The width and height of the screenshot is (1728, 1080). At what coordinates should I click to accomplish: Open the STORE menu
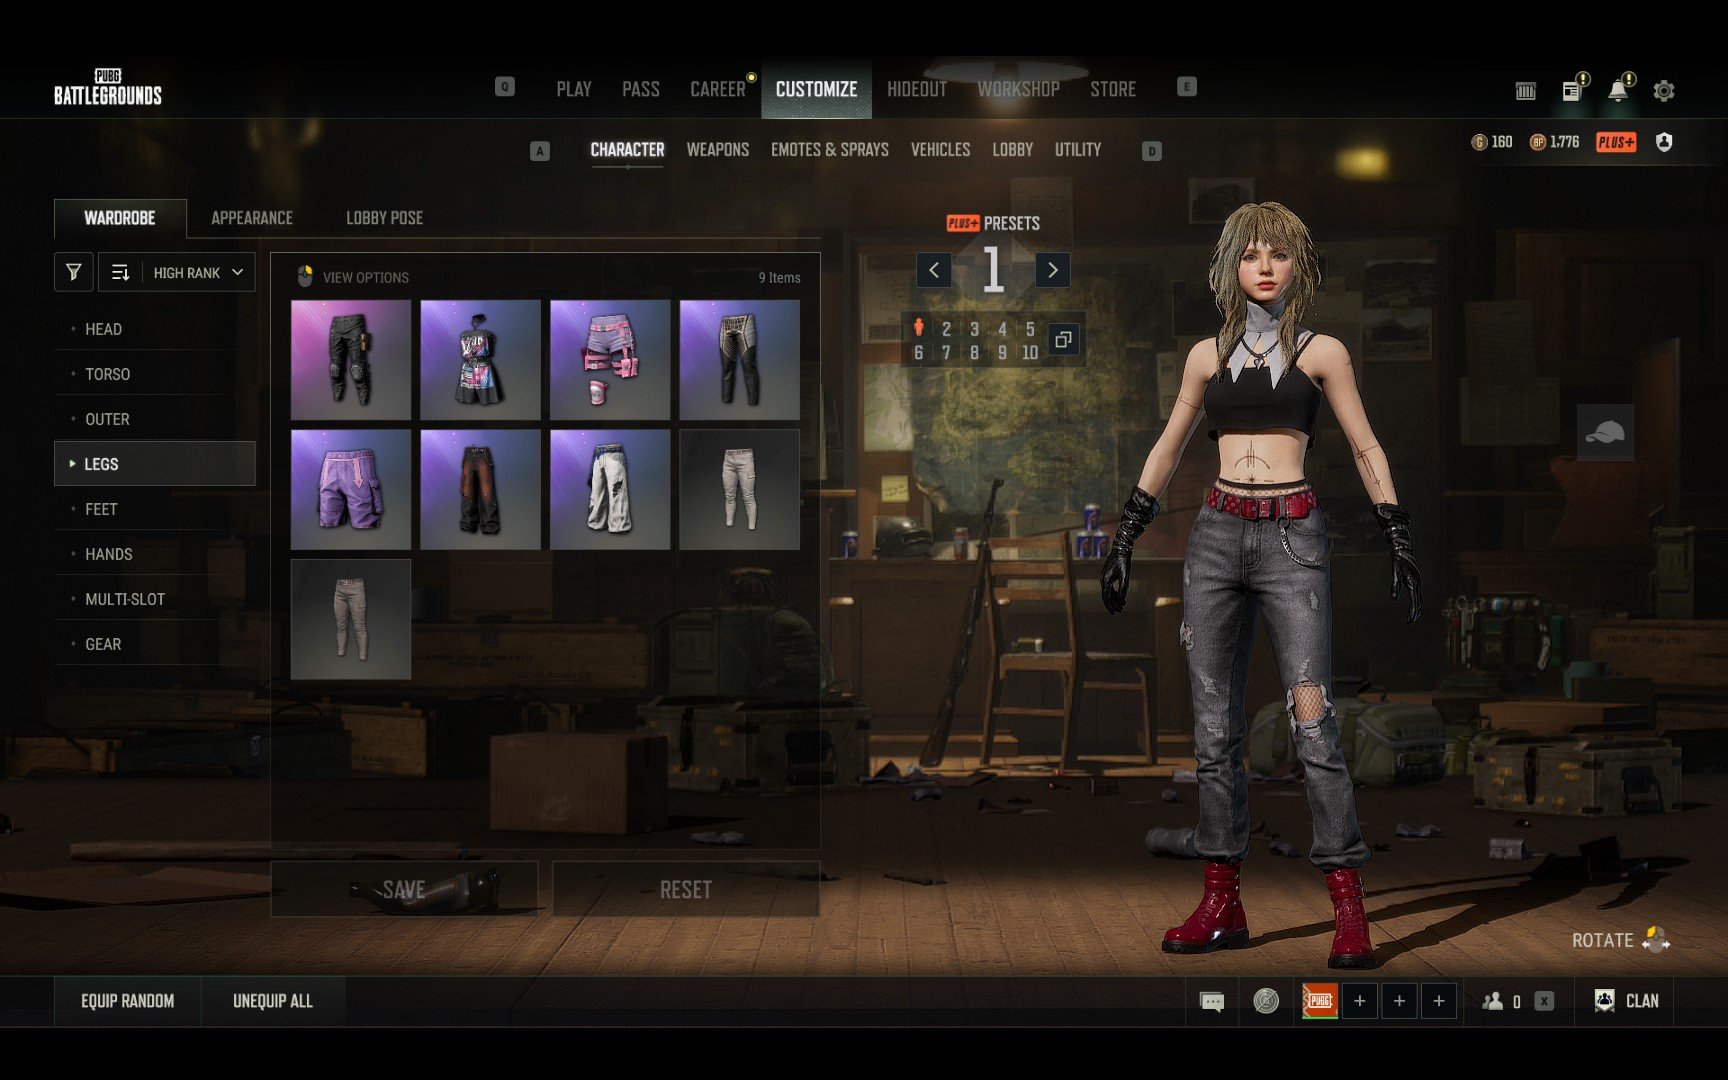point(1113,89)
